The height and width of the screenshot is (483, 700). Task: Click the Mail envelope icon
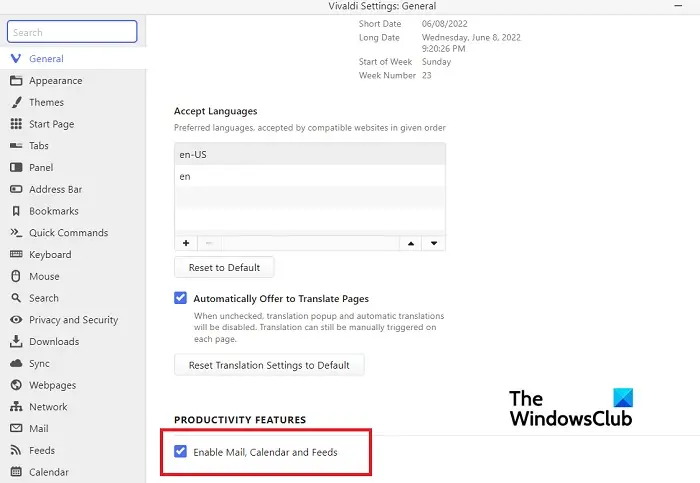16,428
